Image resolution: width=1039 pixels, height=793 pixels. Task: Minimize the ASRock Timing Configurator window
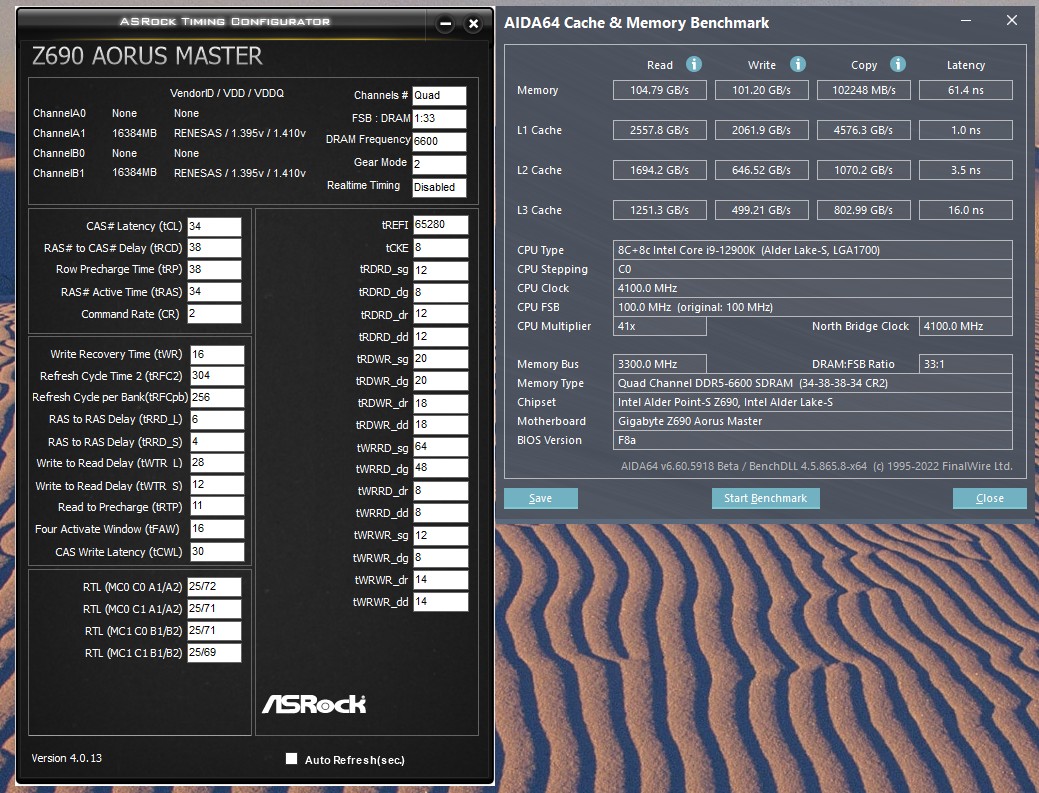(445, 24)
